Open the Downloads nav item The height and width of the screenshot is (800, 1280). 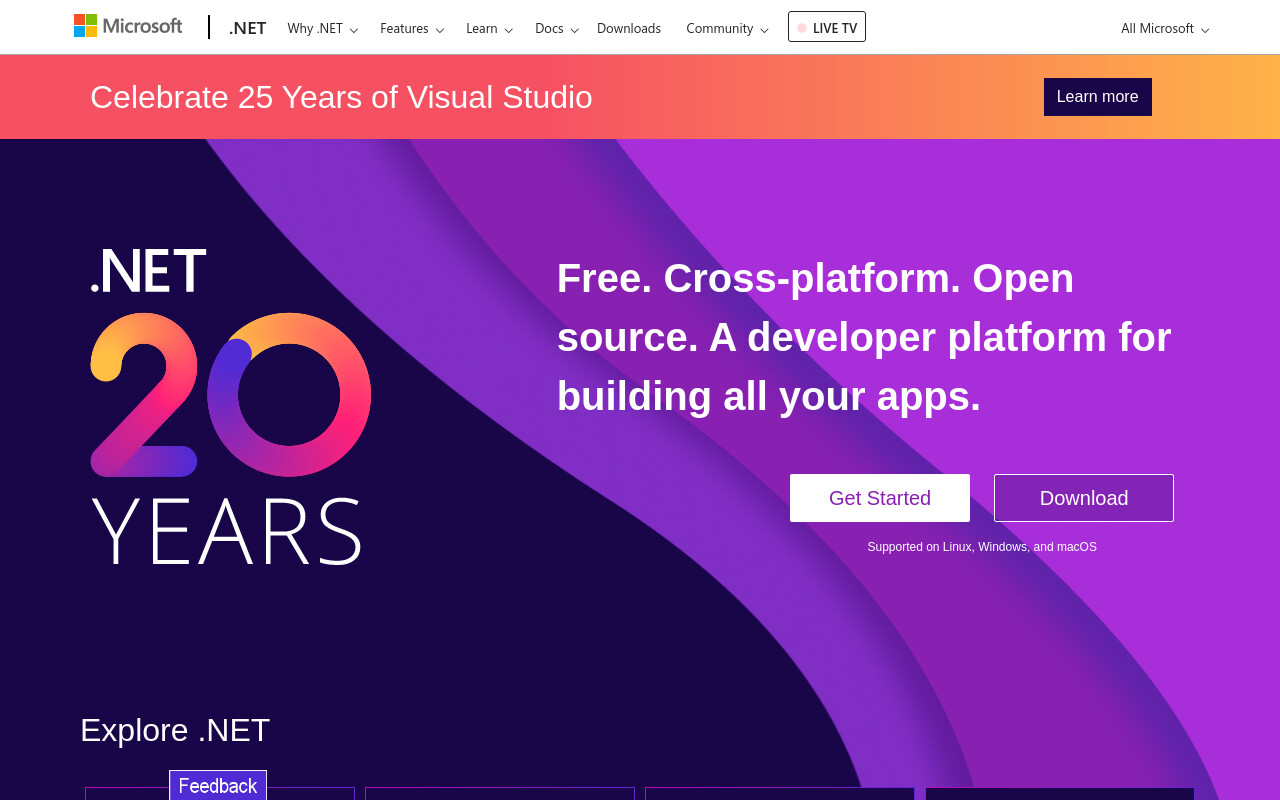pos(629,28)
